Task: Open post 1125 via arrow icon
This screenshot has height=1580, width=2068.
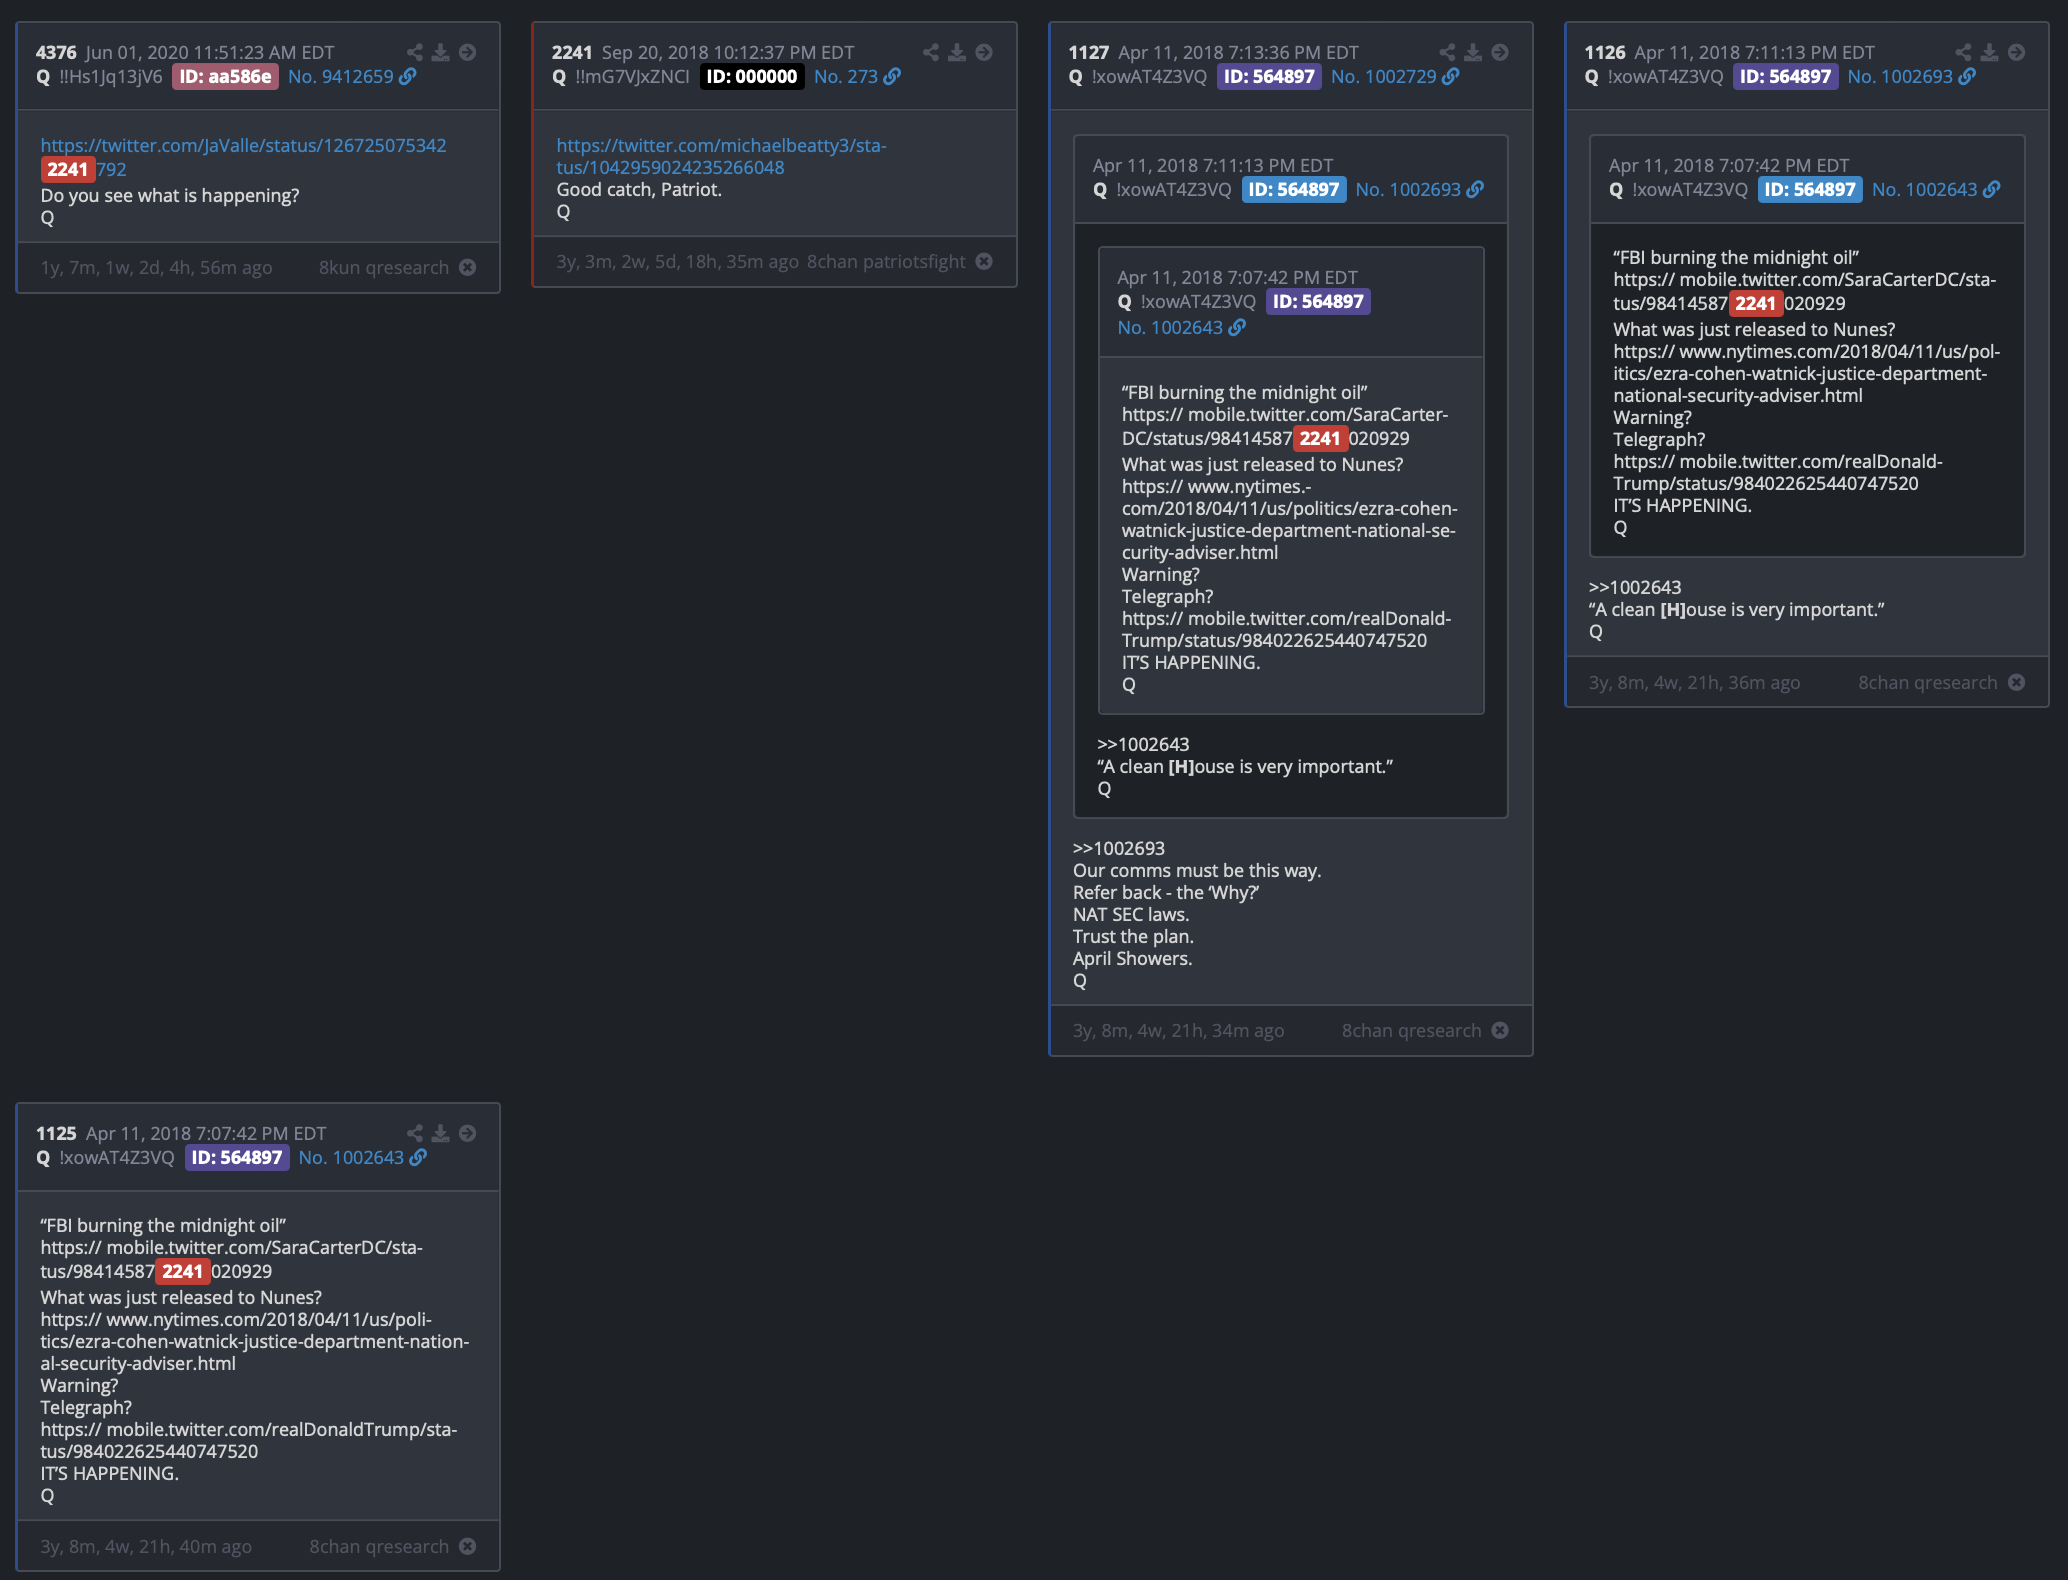Action: (x=467, y=1133)
